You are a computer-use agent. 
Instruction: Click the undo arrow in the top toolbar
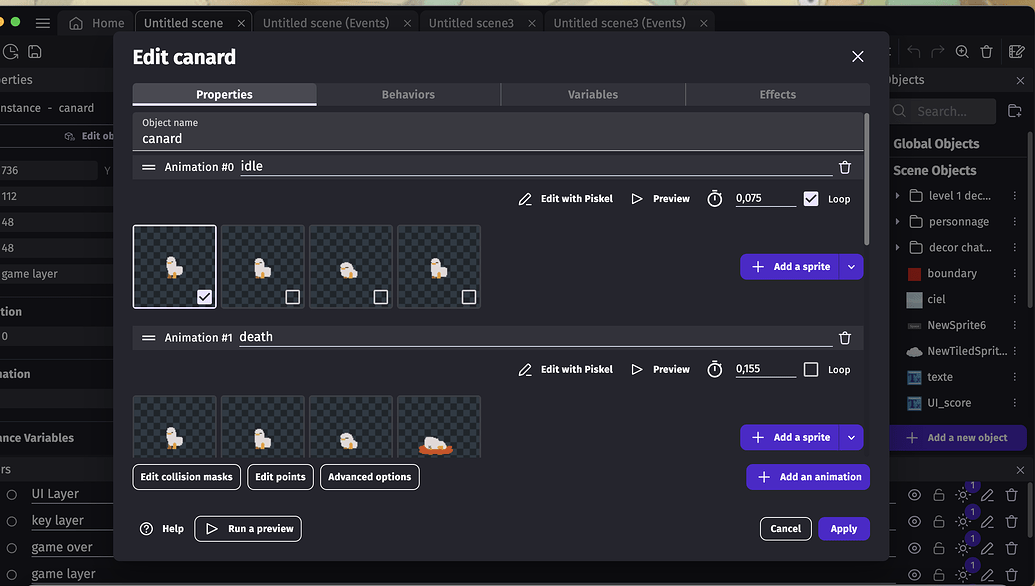pyautogui.click(x=914, y=51)
